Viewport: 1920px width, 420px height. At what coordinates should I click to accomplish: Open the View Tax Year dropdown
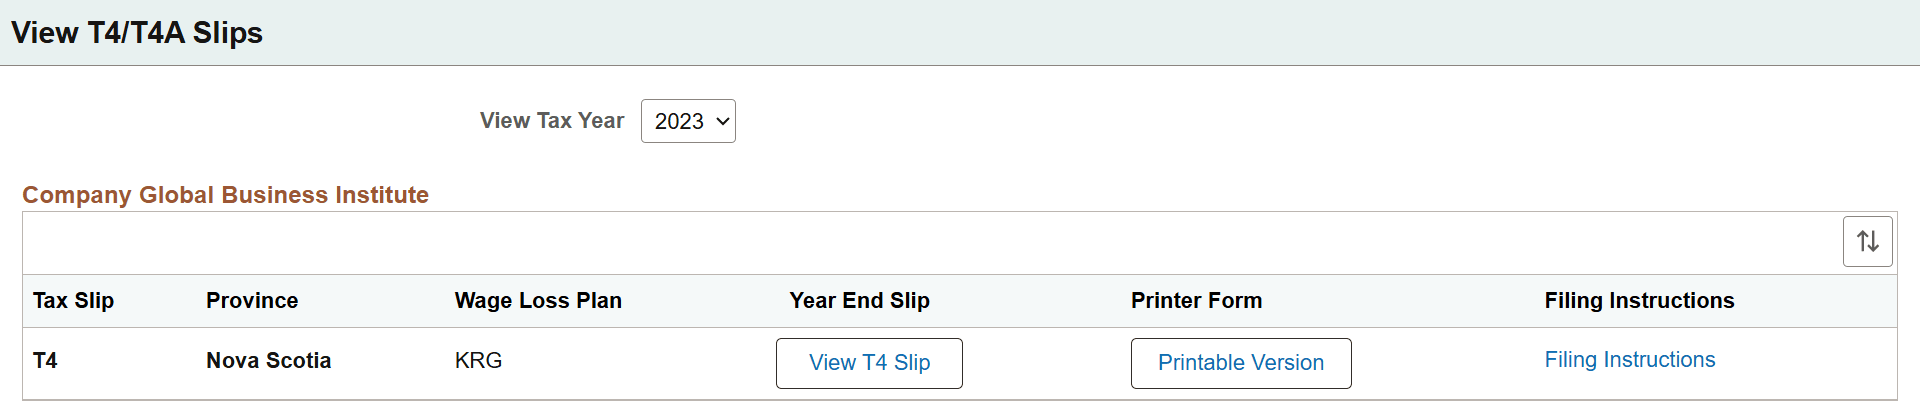688,121
